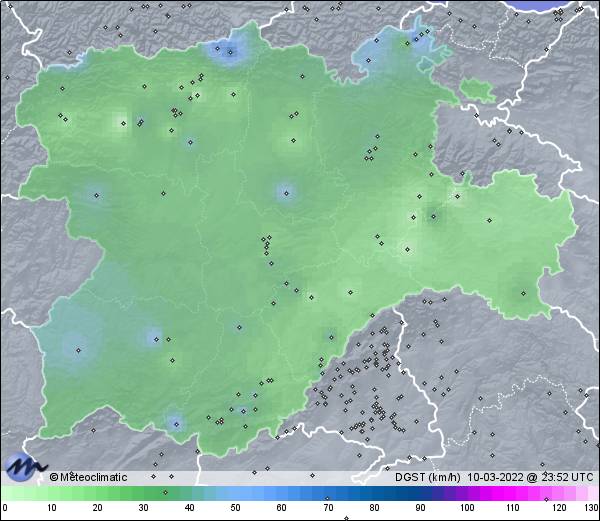Click the 40 label on the scale
600x521 pixels.
click(x=189, y=508)
